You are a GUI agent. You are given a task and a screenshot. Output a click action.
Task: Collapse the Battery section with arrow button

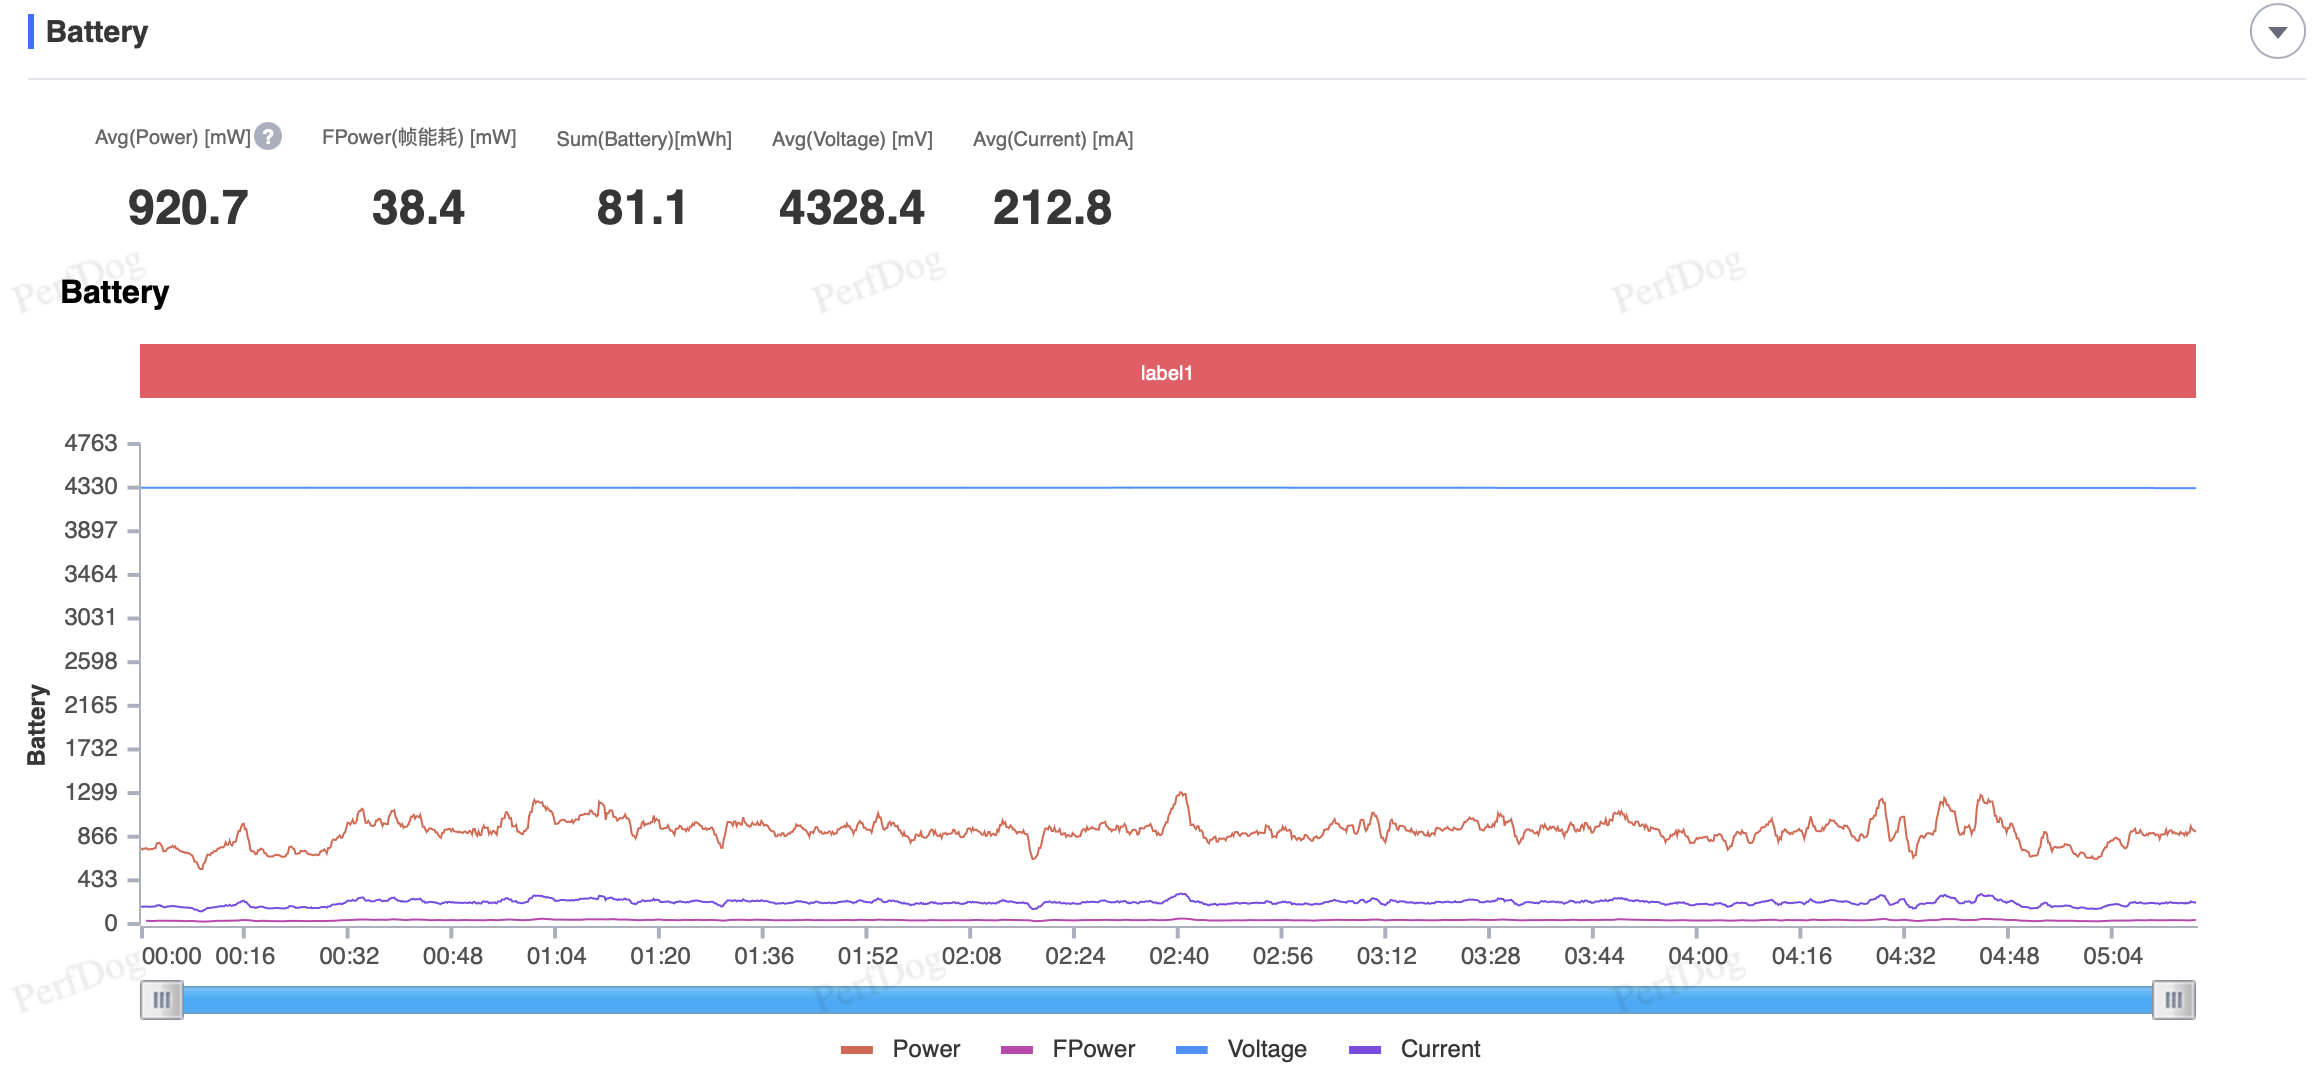(2277, 32)
